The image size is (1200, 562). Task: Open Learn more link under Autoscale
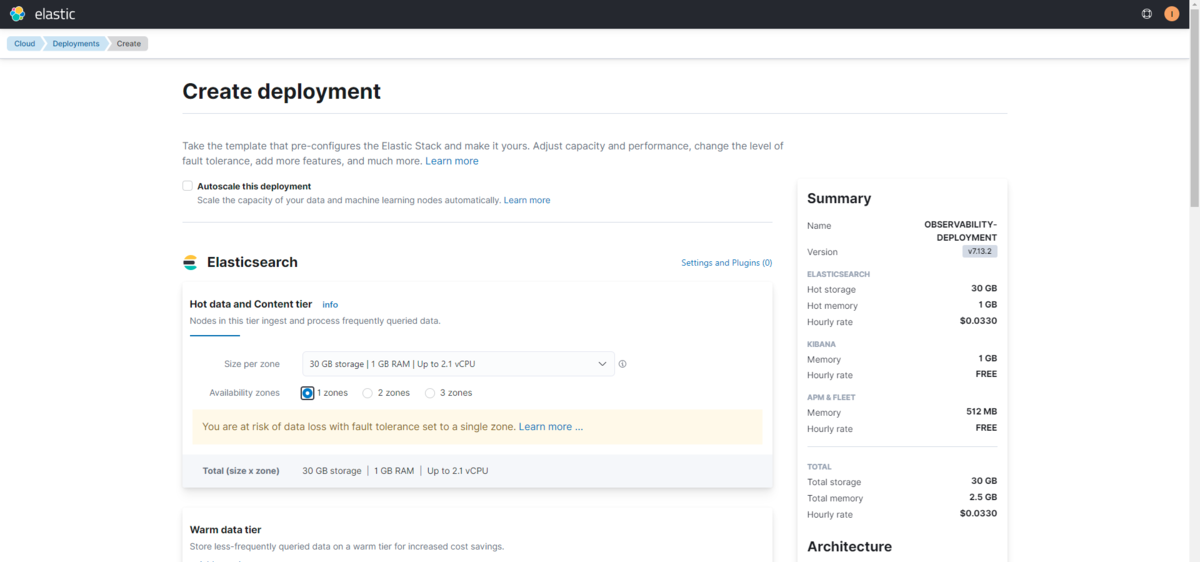(527, 200)
